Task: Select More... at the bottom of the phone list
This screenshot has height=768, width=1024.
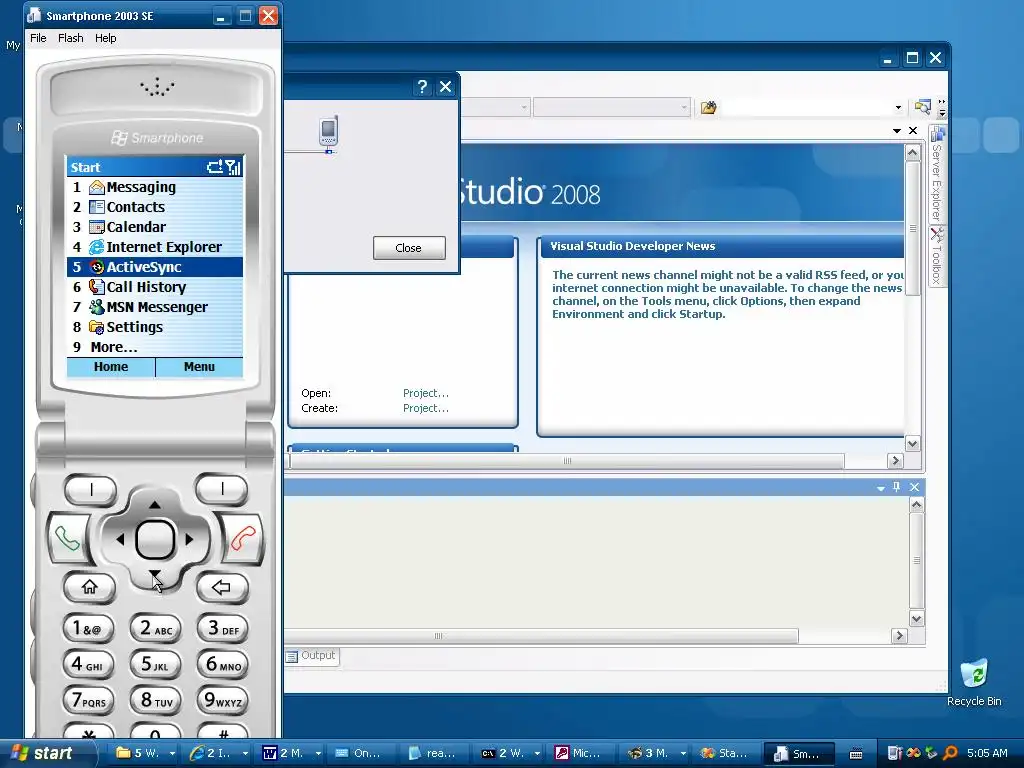Action: pos(155,347)
